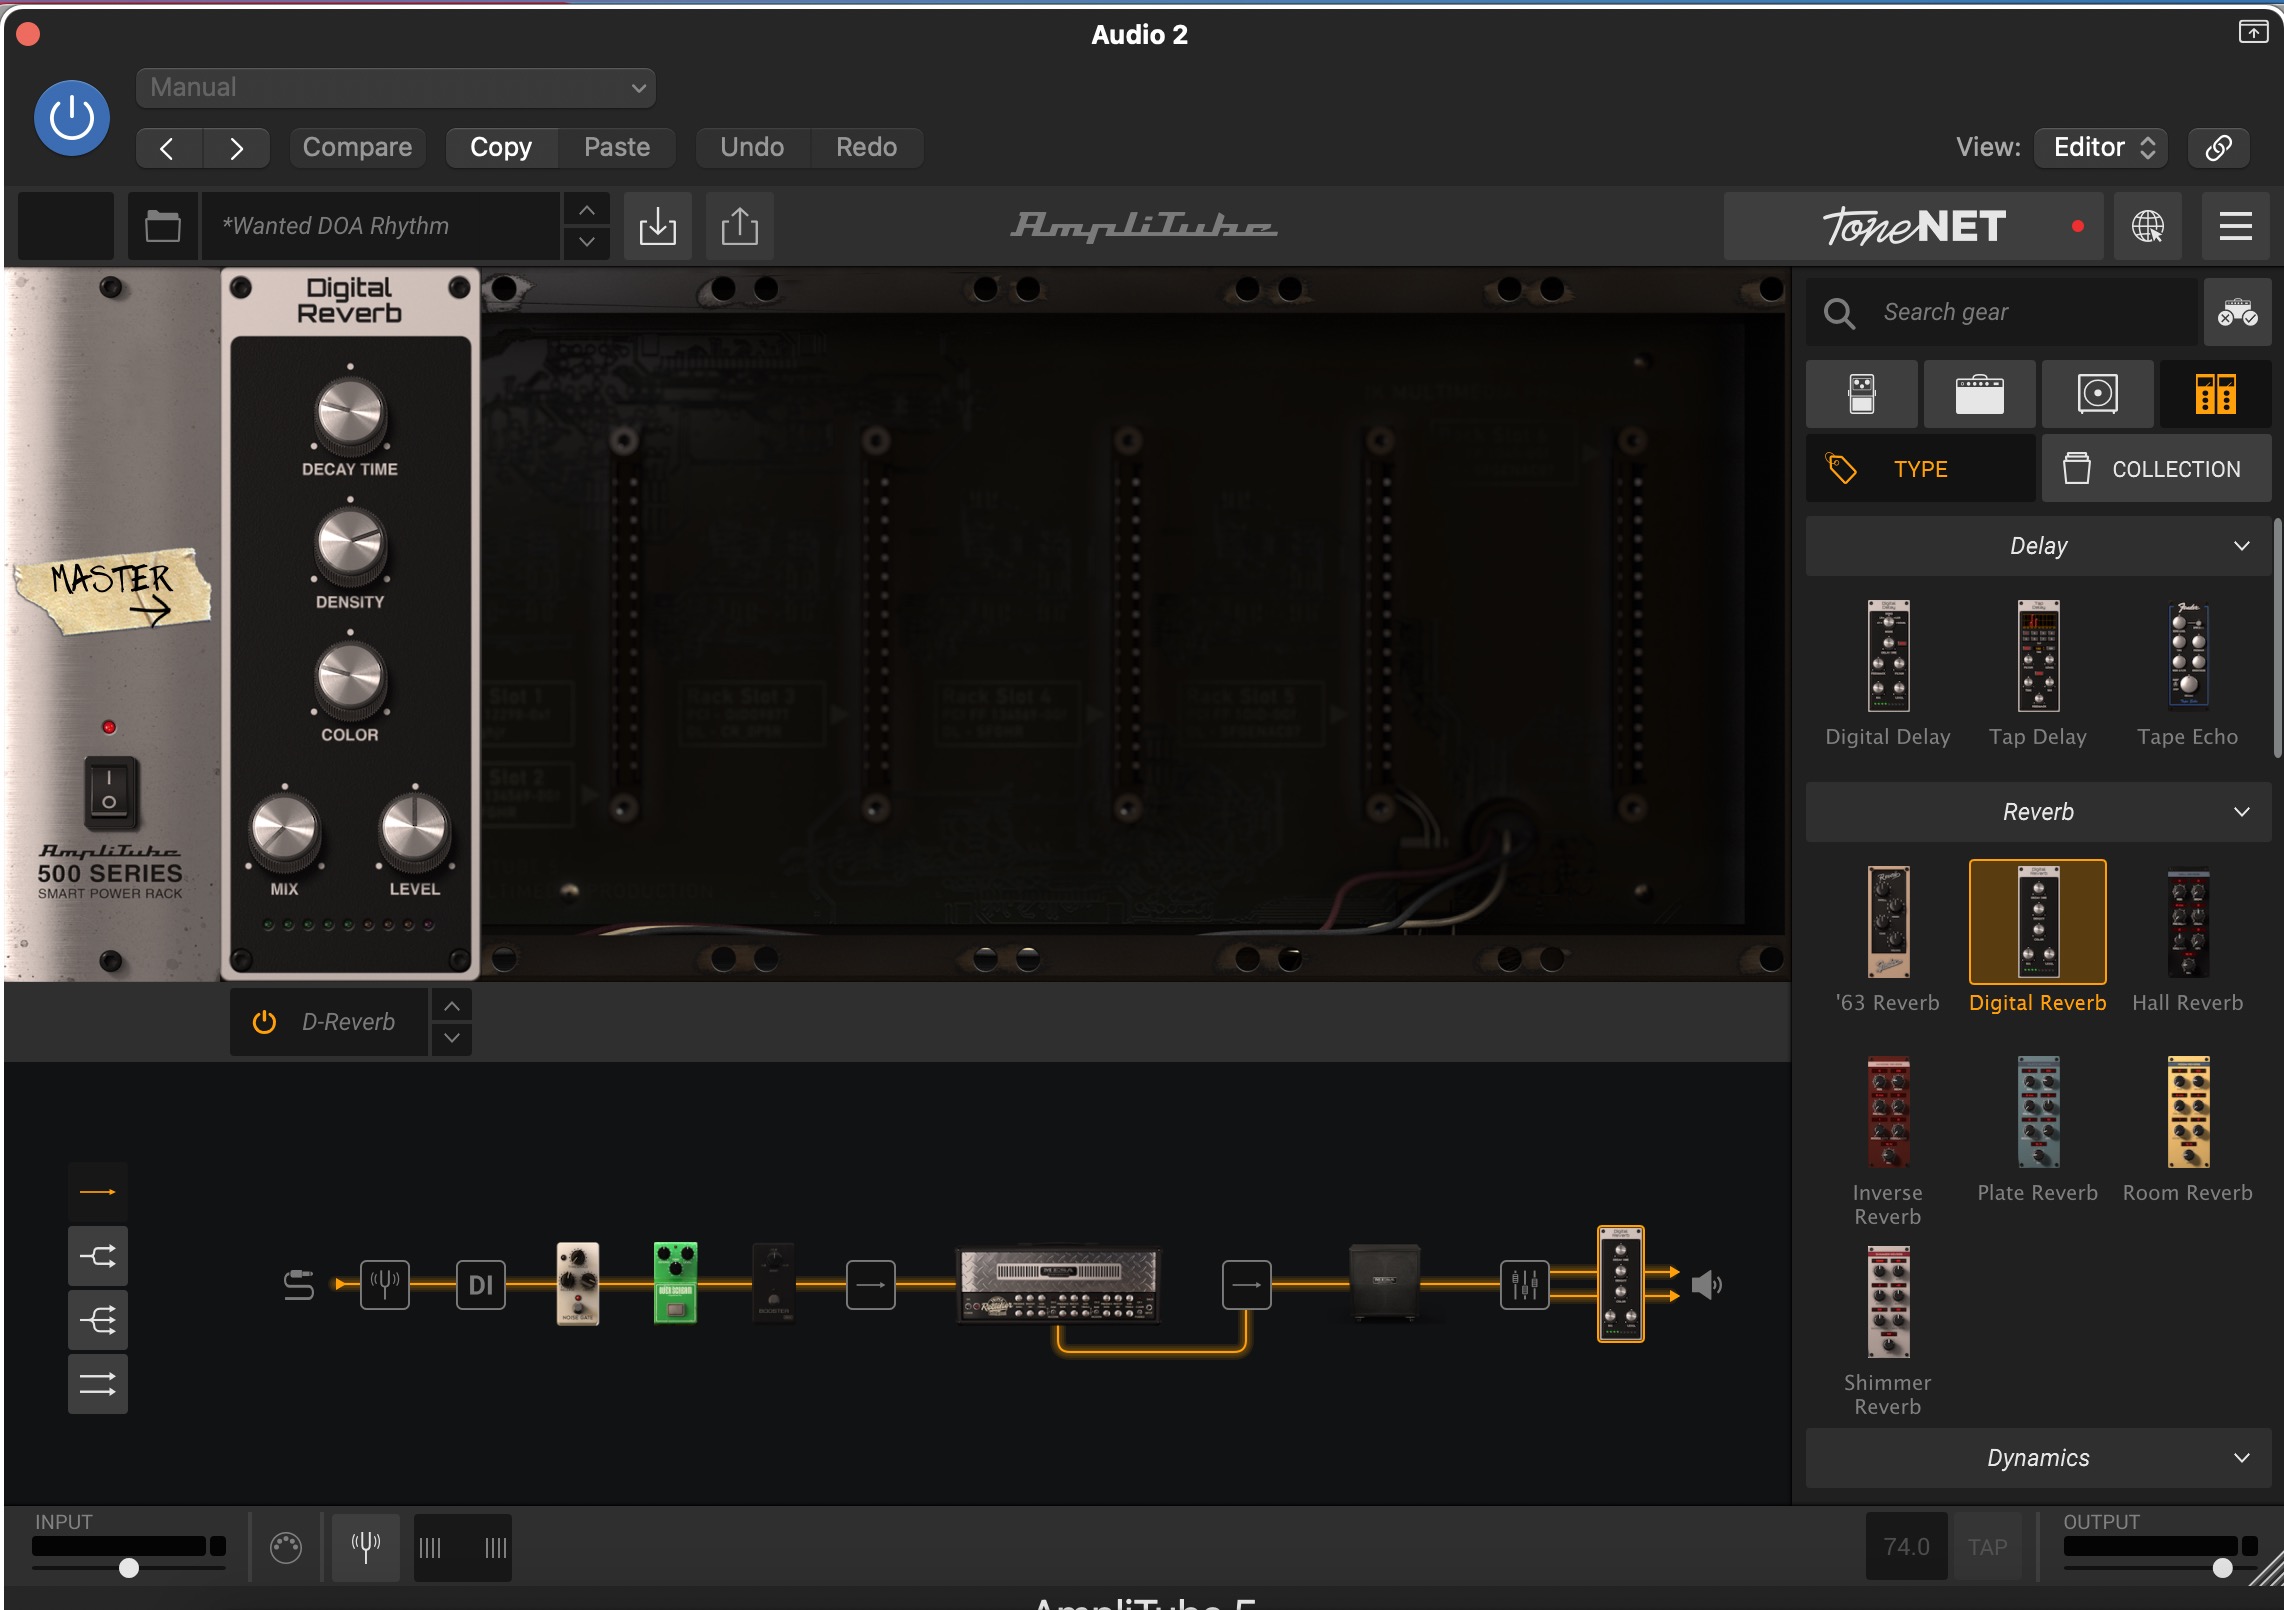This screenshot has height=1610, width=2284.
Task: Click the Compare button
Action: tap(357, 148)
